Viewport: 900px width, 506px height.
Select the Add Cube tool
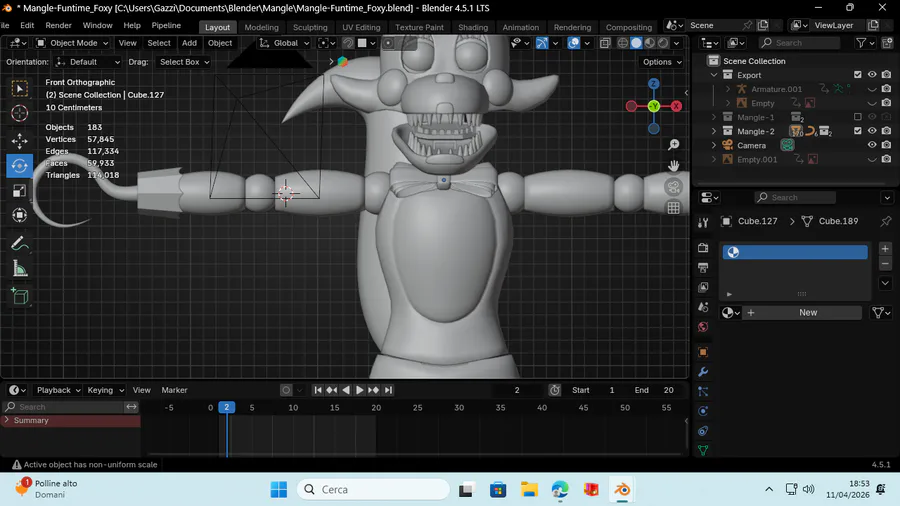click(20, 296)
